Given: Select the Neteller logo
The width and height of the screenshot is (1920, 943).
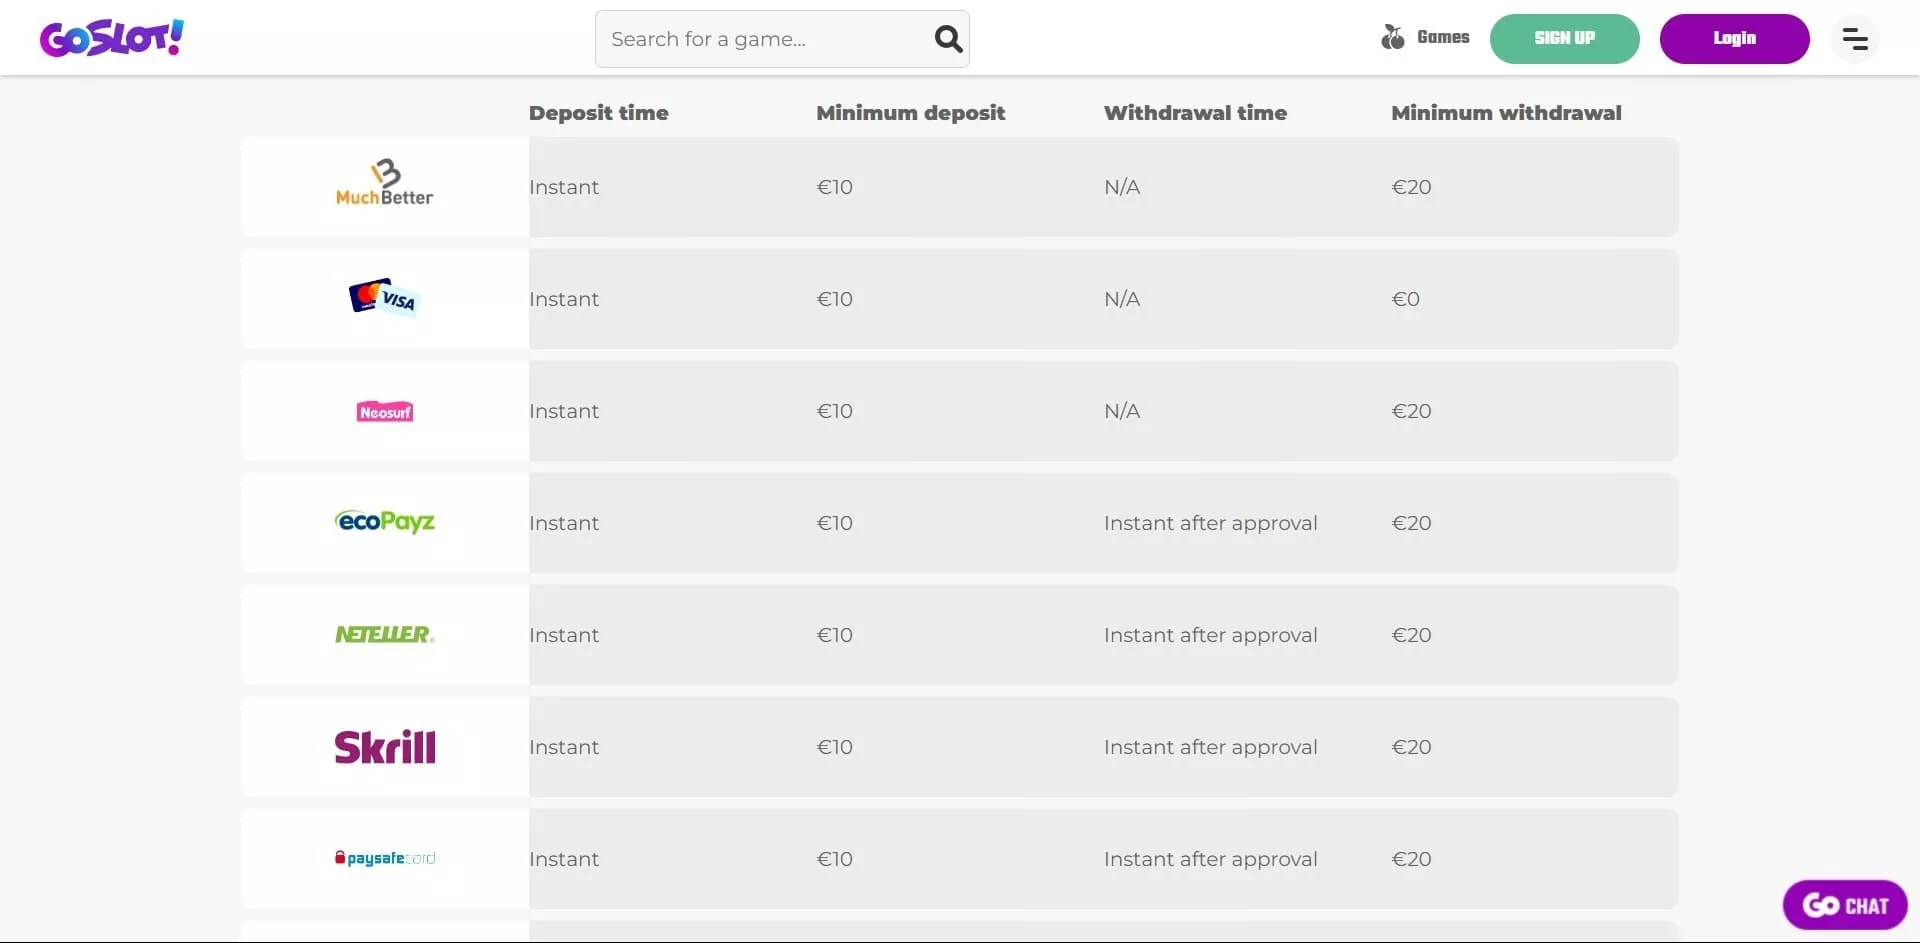Looking at the screenshot, I should (x=385, y=634).
